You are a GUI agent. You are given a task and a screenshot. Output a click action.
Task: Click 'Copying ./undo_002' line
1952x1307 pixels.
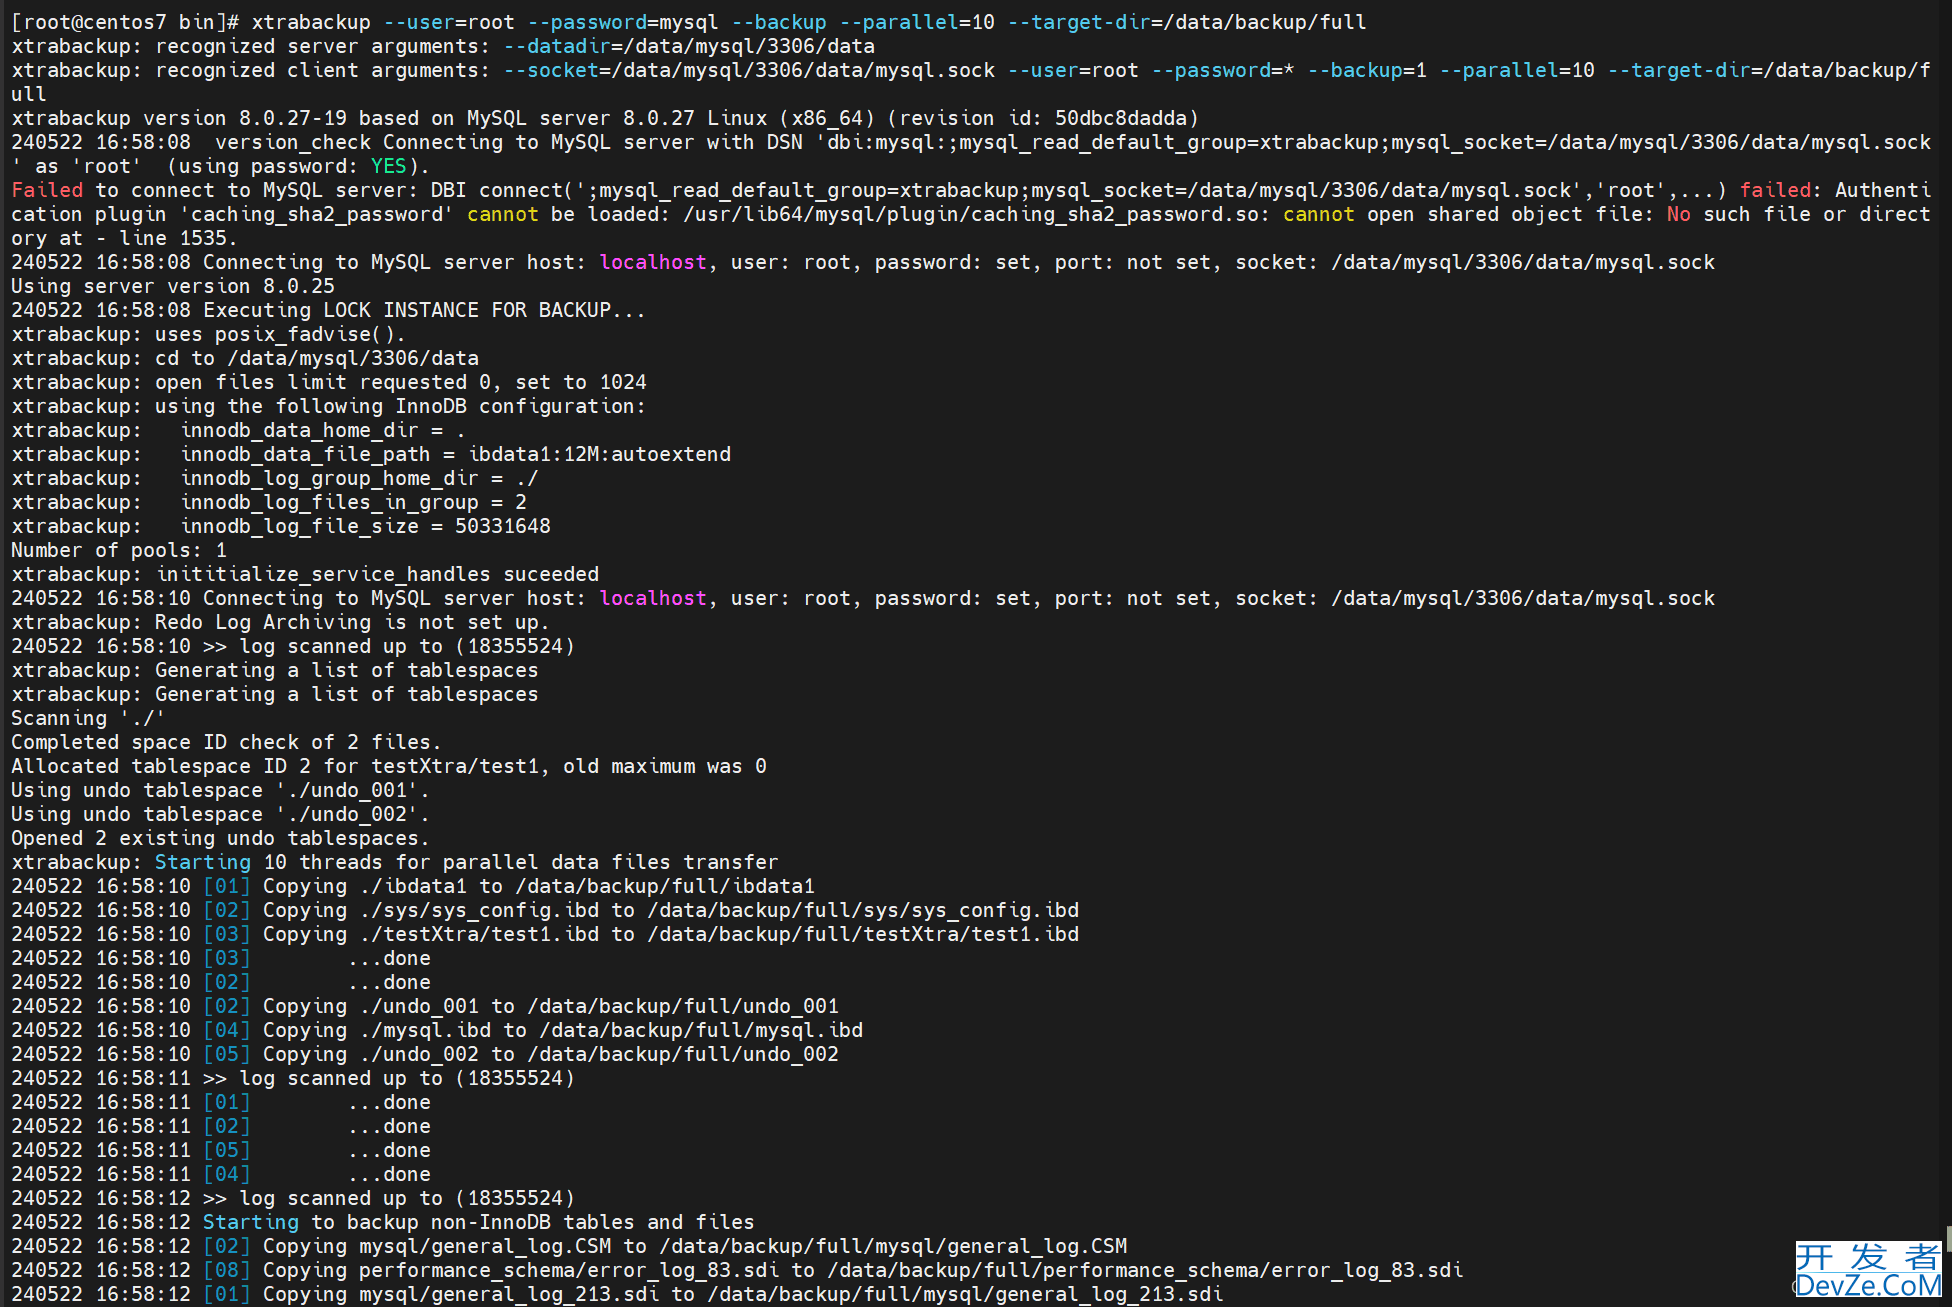click(x=425, y=1054)
